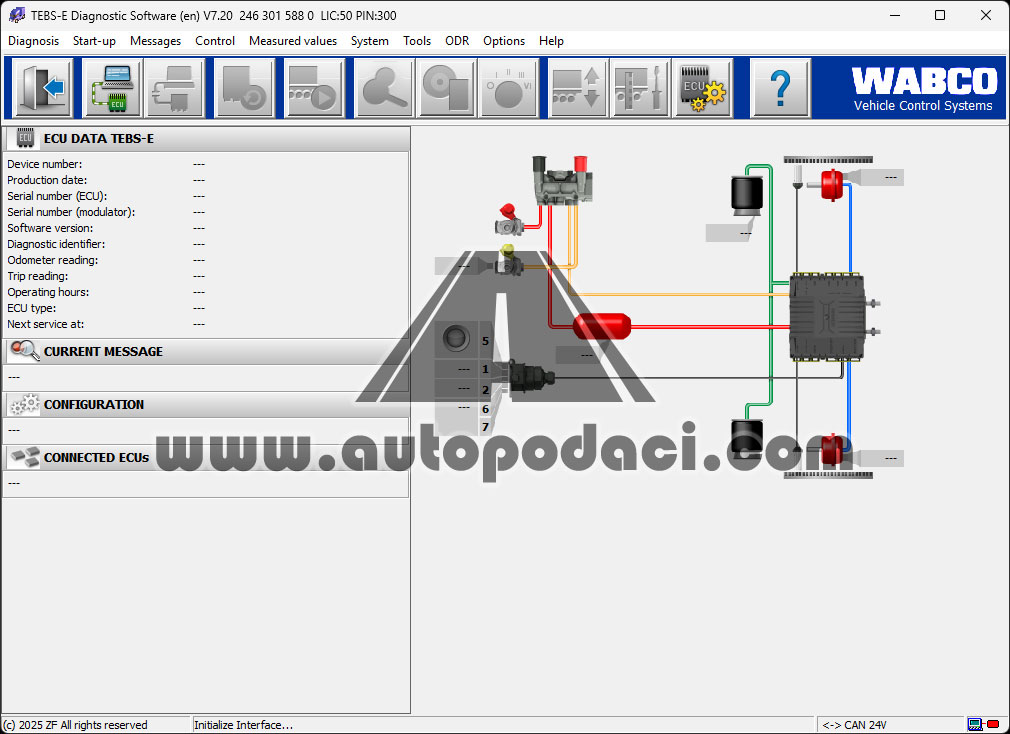Open the magnifier messages toolbar icon
1010x734 pixels.
tap(384, 88)
